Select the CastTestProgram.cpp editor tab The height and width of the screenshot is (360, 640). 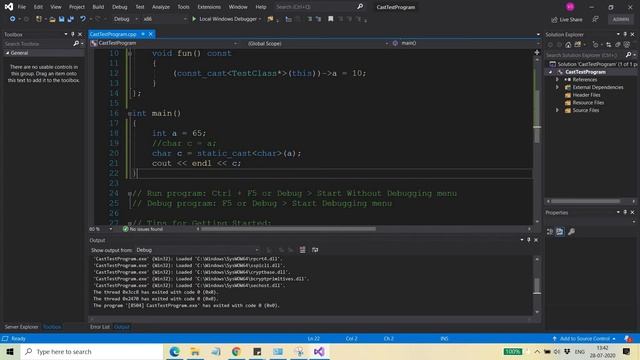click(113, 34)
